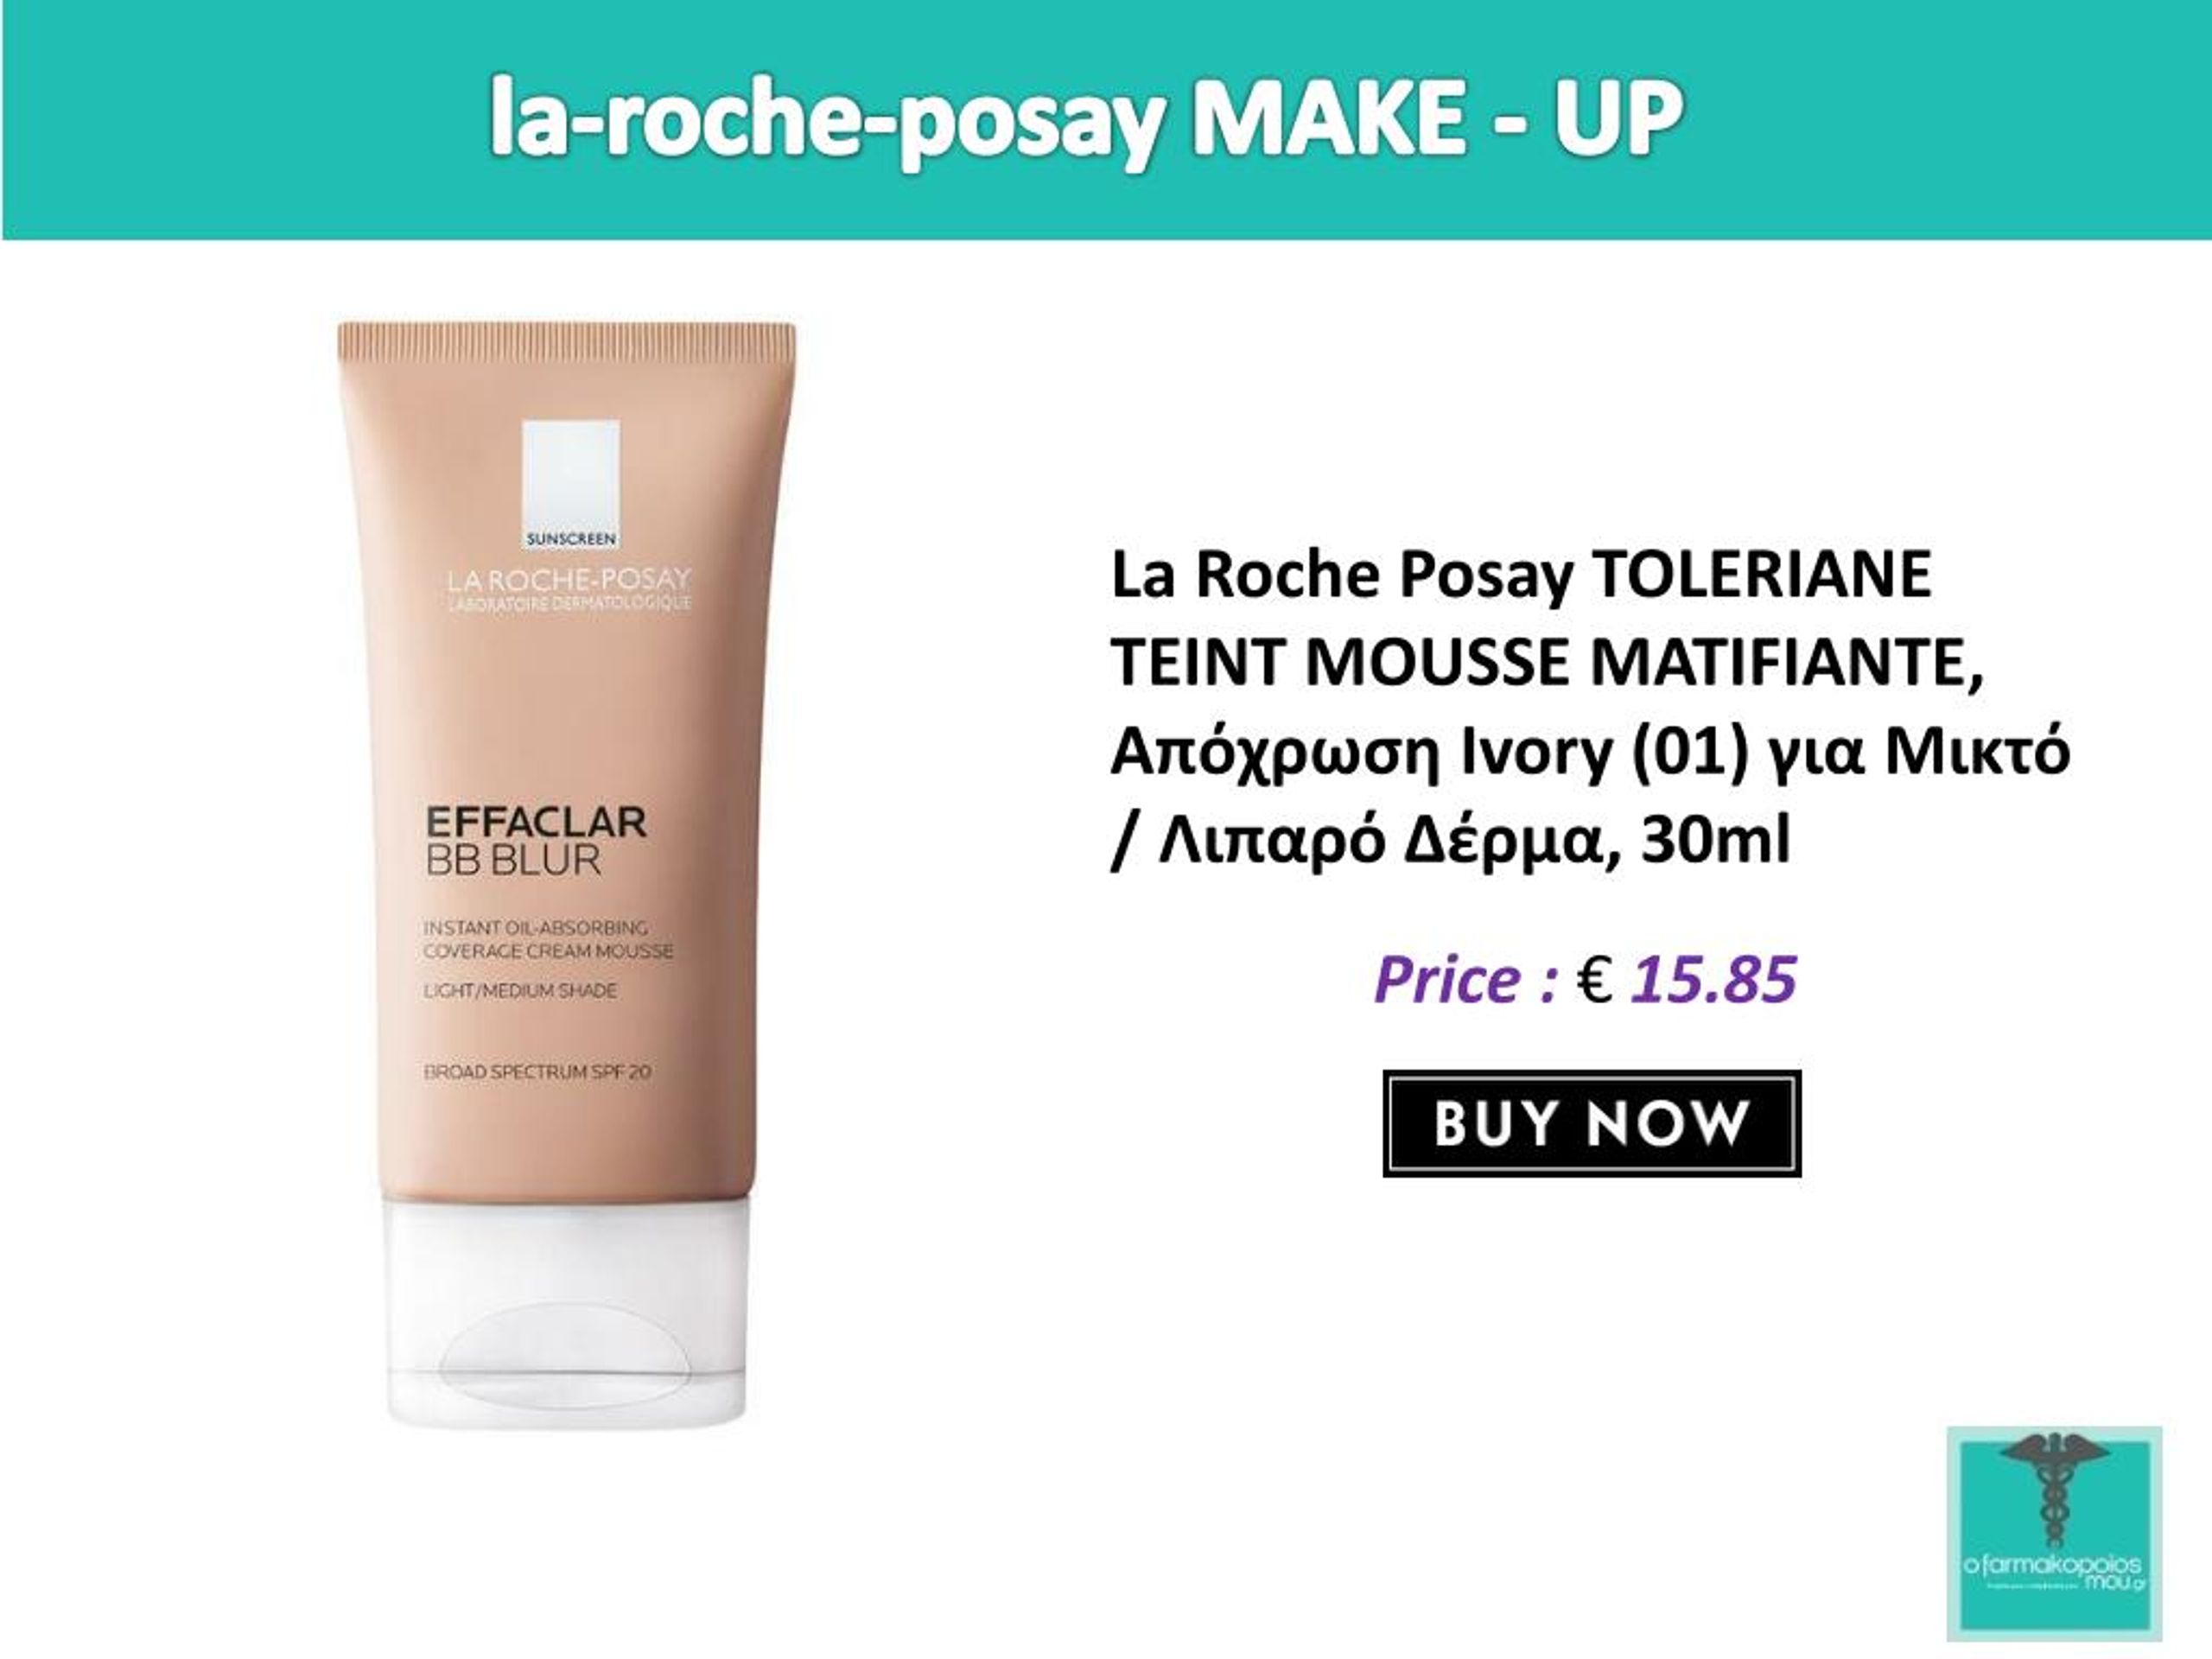Open the ofarmakopoiosmou logo at bottom corner
The width and height of the screenshot is (2212, 1659).
tap(2055, 1534)
